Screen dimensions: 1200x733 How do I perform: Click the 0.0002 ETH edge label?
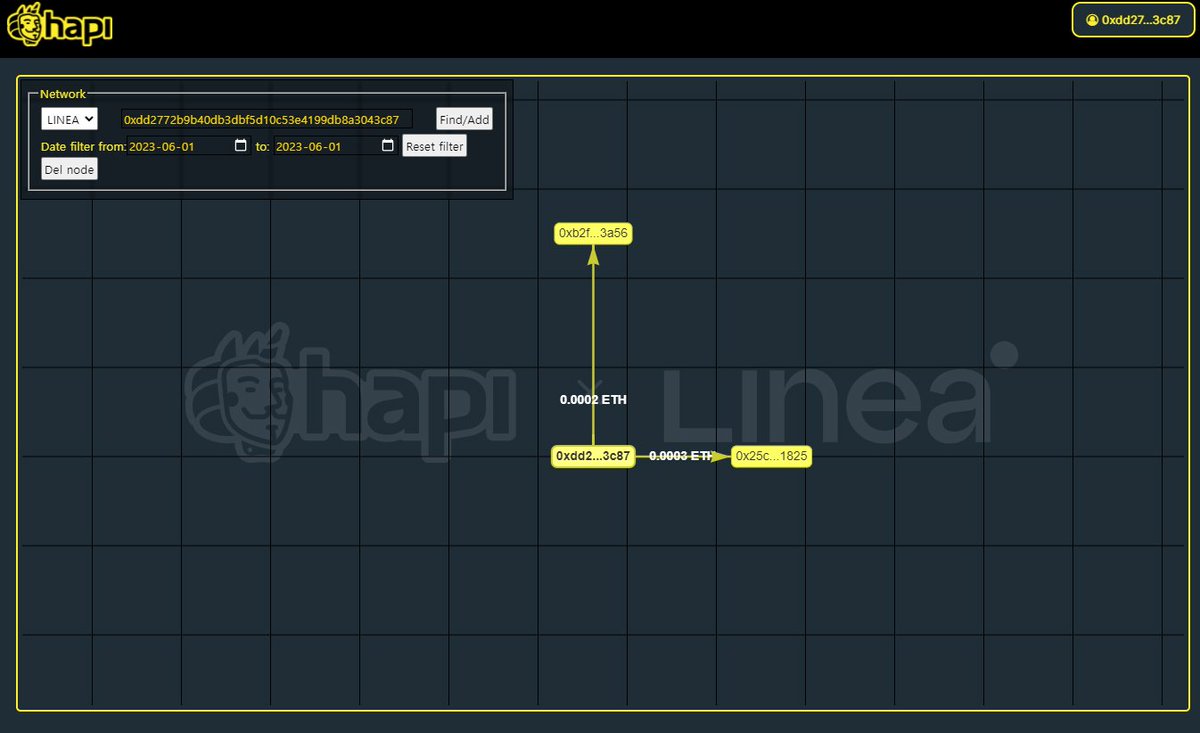coord(593,399)
